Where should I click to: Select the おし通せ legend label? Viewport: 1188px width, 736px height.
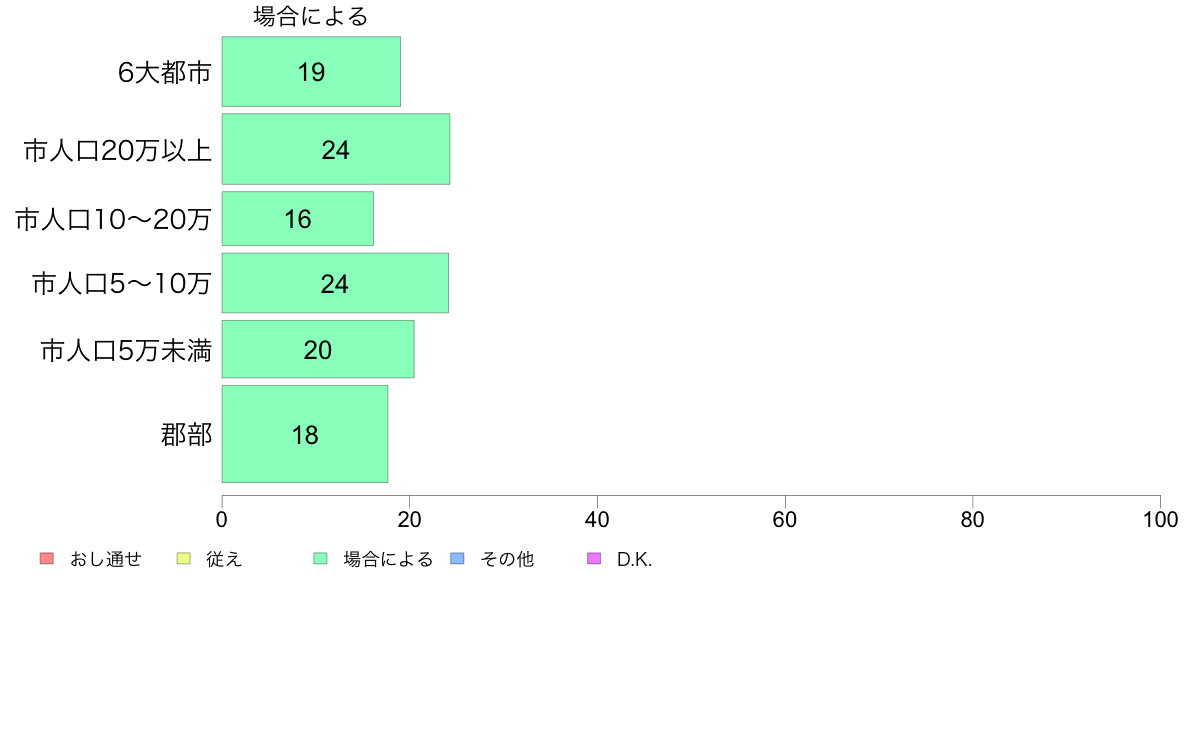[x=105, y=559]
